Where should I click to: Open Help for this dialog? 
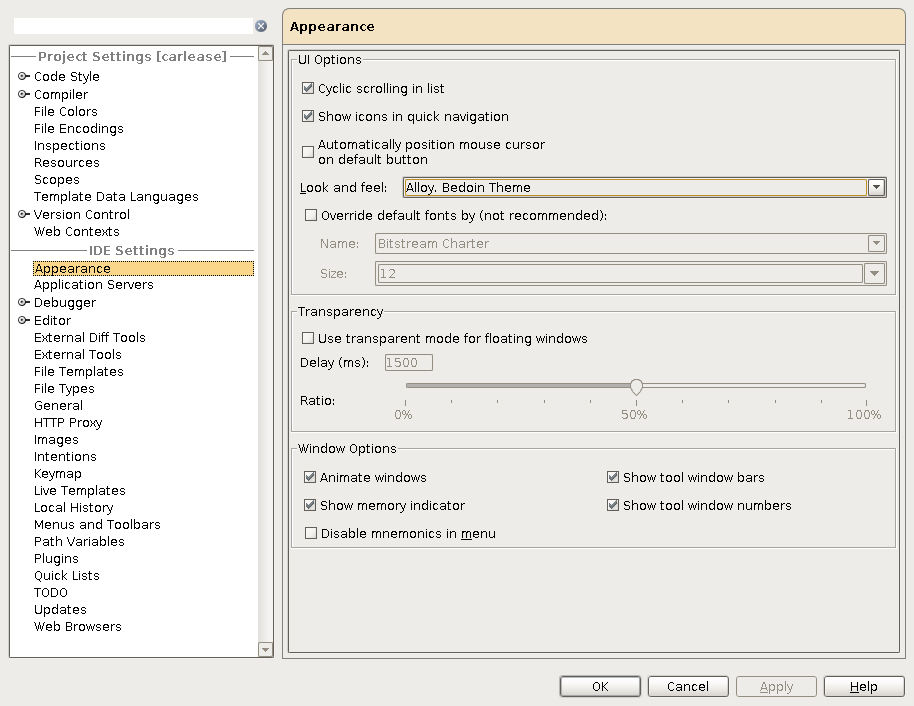864,687
